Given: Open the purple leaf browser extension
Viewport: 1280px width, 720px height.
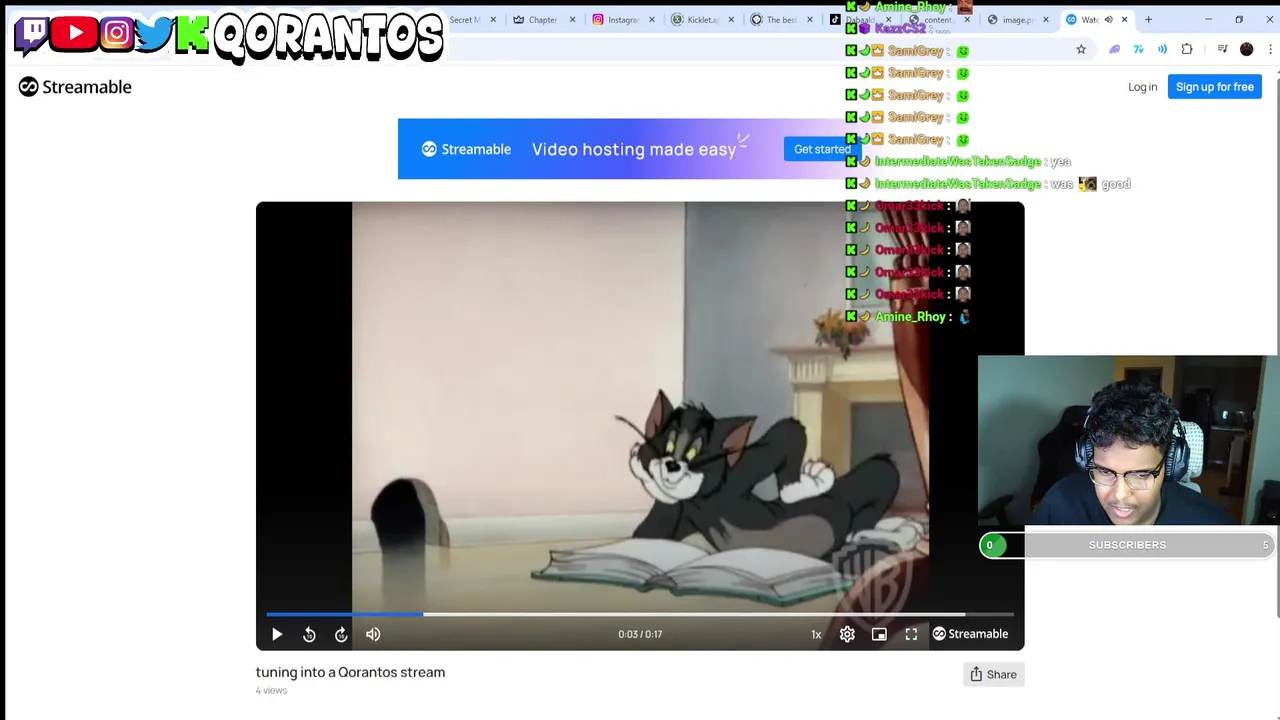Looking at the screenshot, I should 1114,49.
